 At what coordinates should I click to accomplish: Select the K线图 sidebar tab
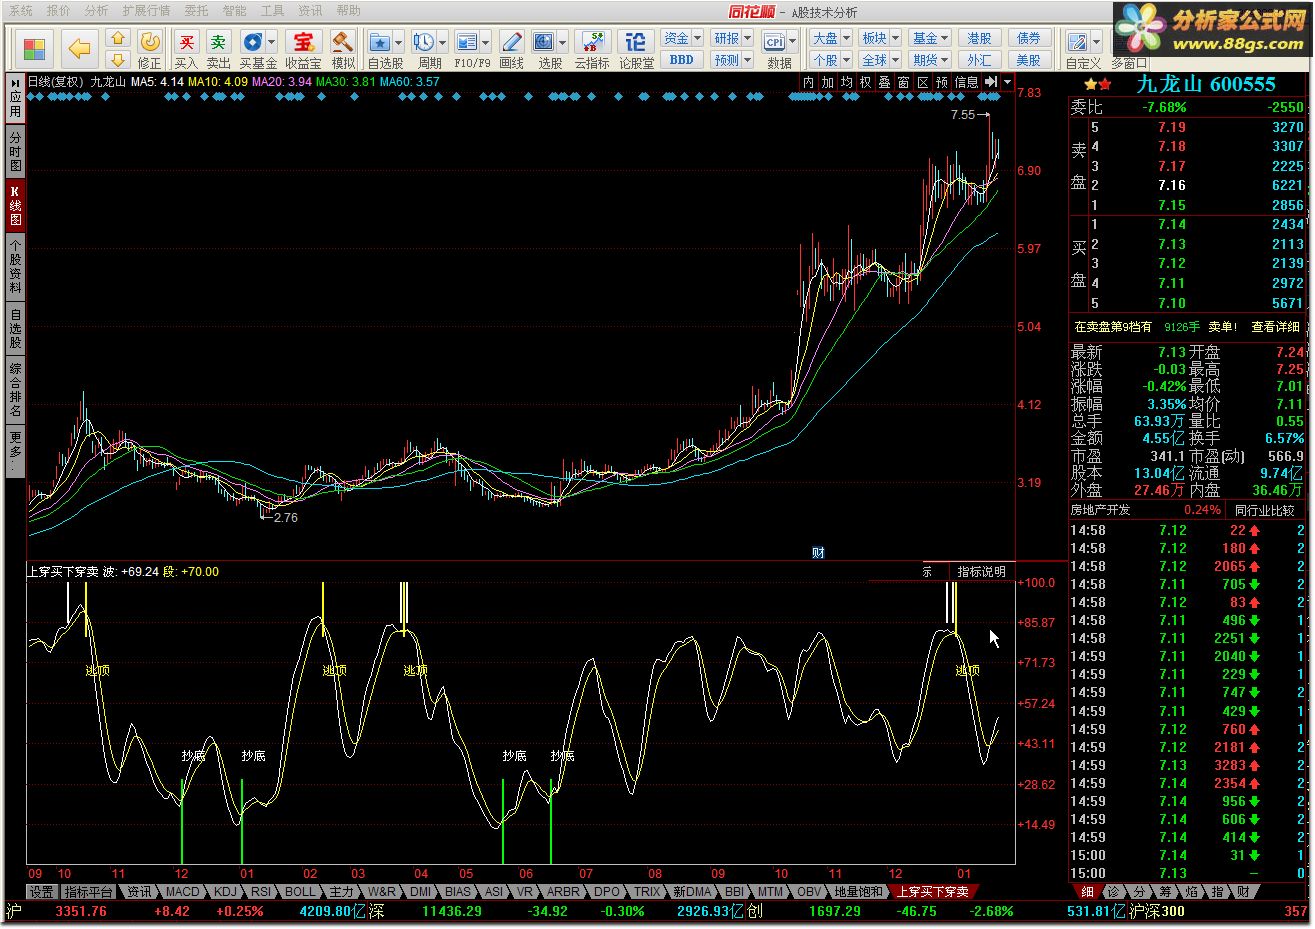click(x=15, y=206)
